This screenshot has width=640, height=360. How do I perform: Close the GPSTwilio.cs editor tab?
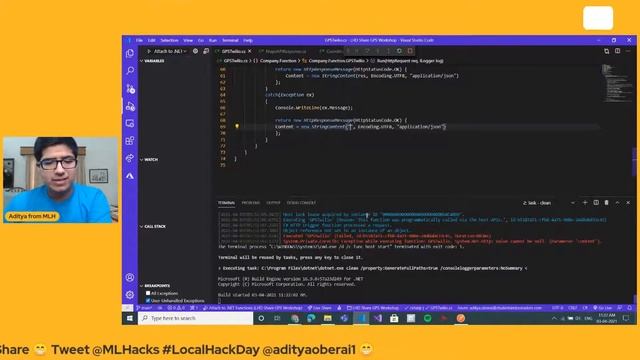250,51
